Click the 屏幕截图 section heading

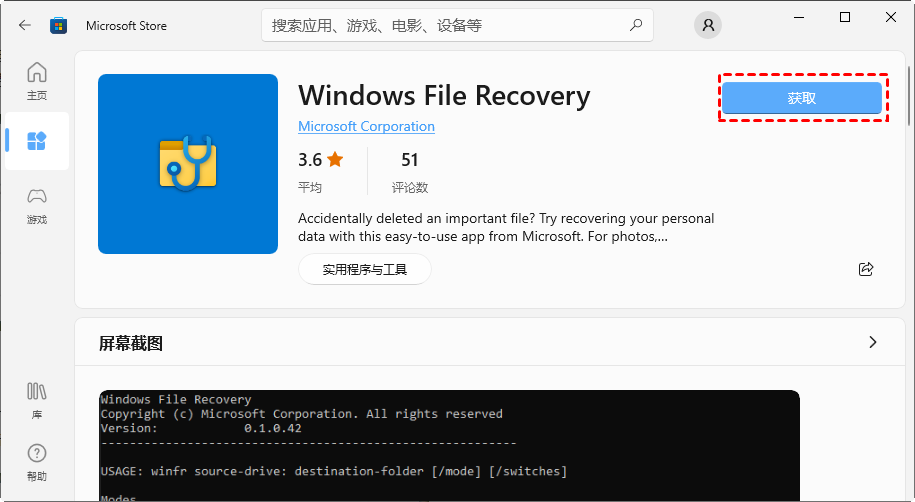(x=131, y=343)
